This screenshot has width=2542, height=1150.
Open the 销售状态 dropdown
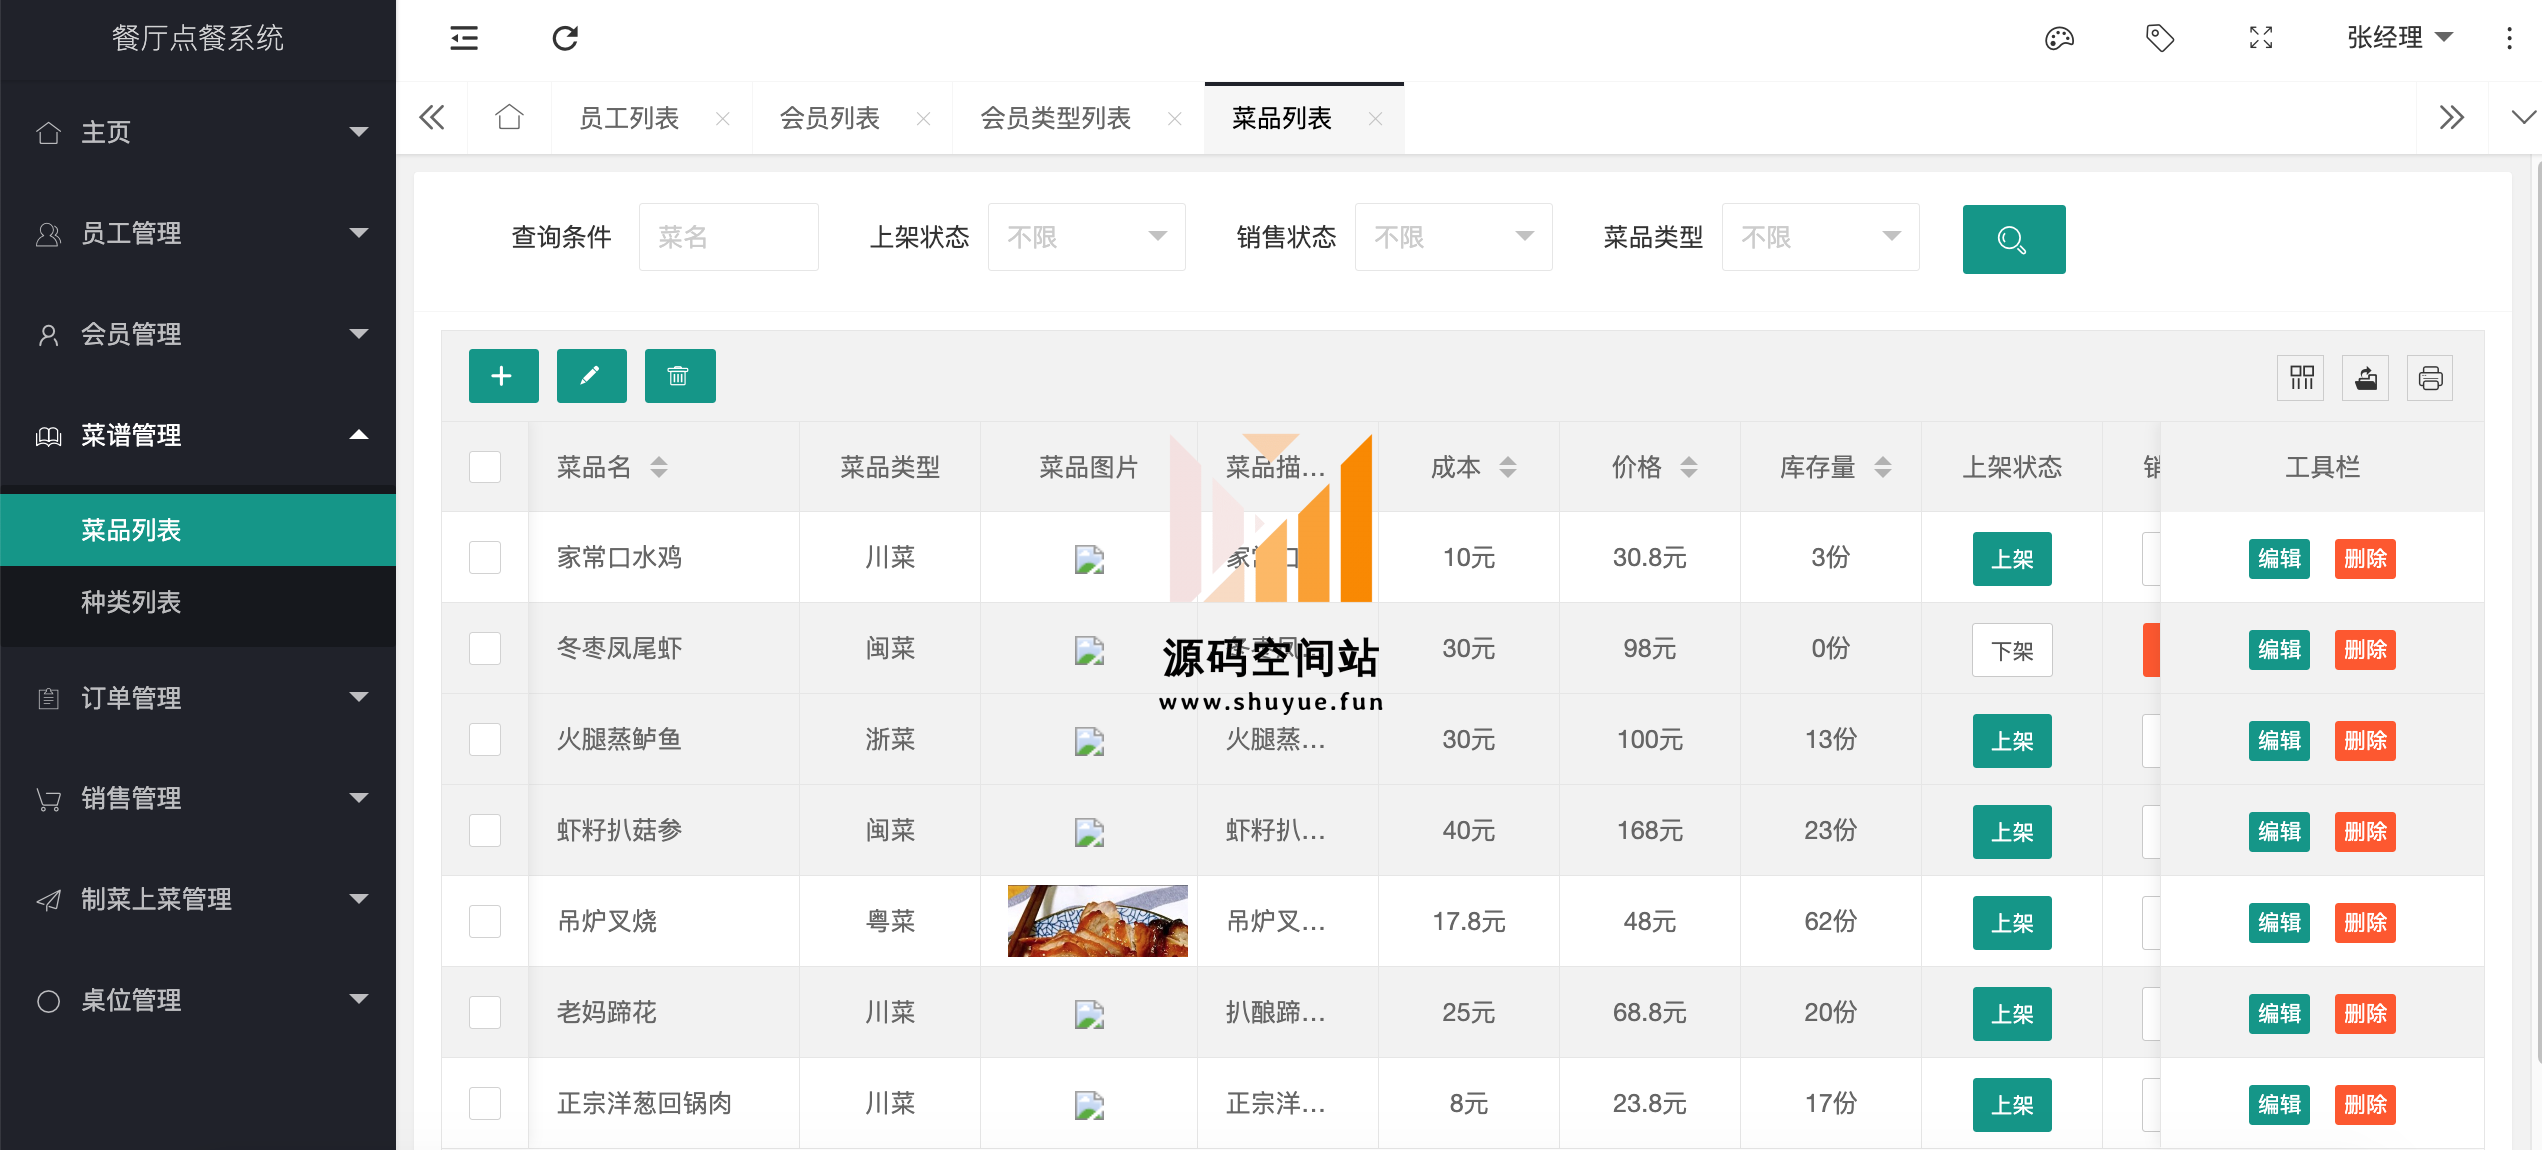[x=1453, y=237]
